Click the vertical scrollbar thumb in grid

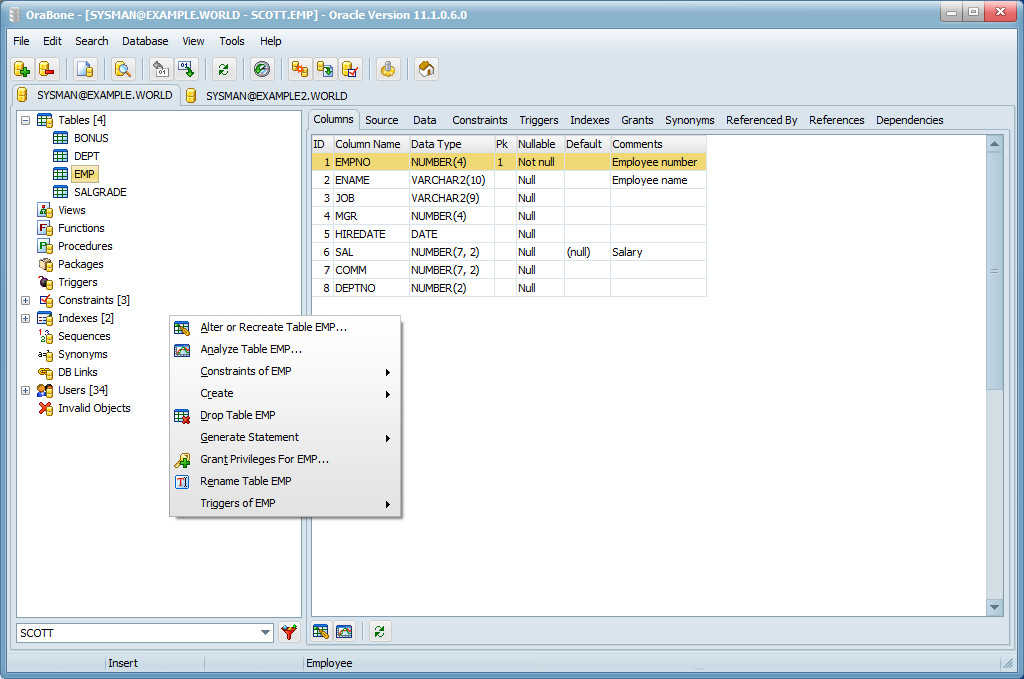pyautogui.click(x=994, y=271)
